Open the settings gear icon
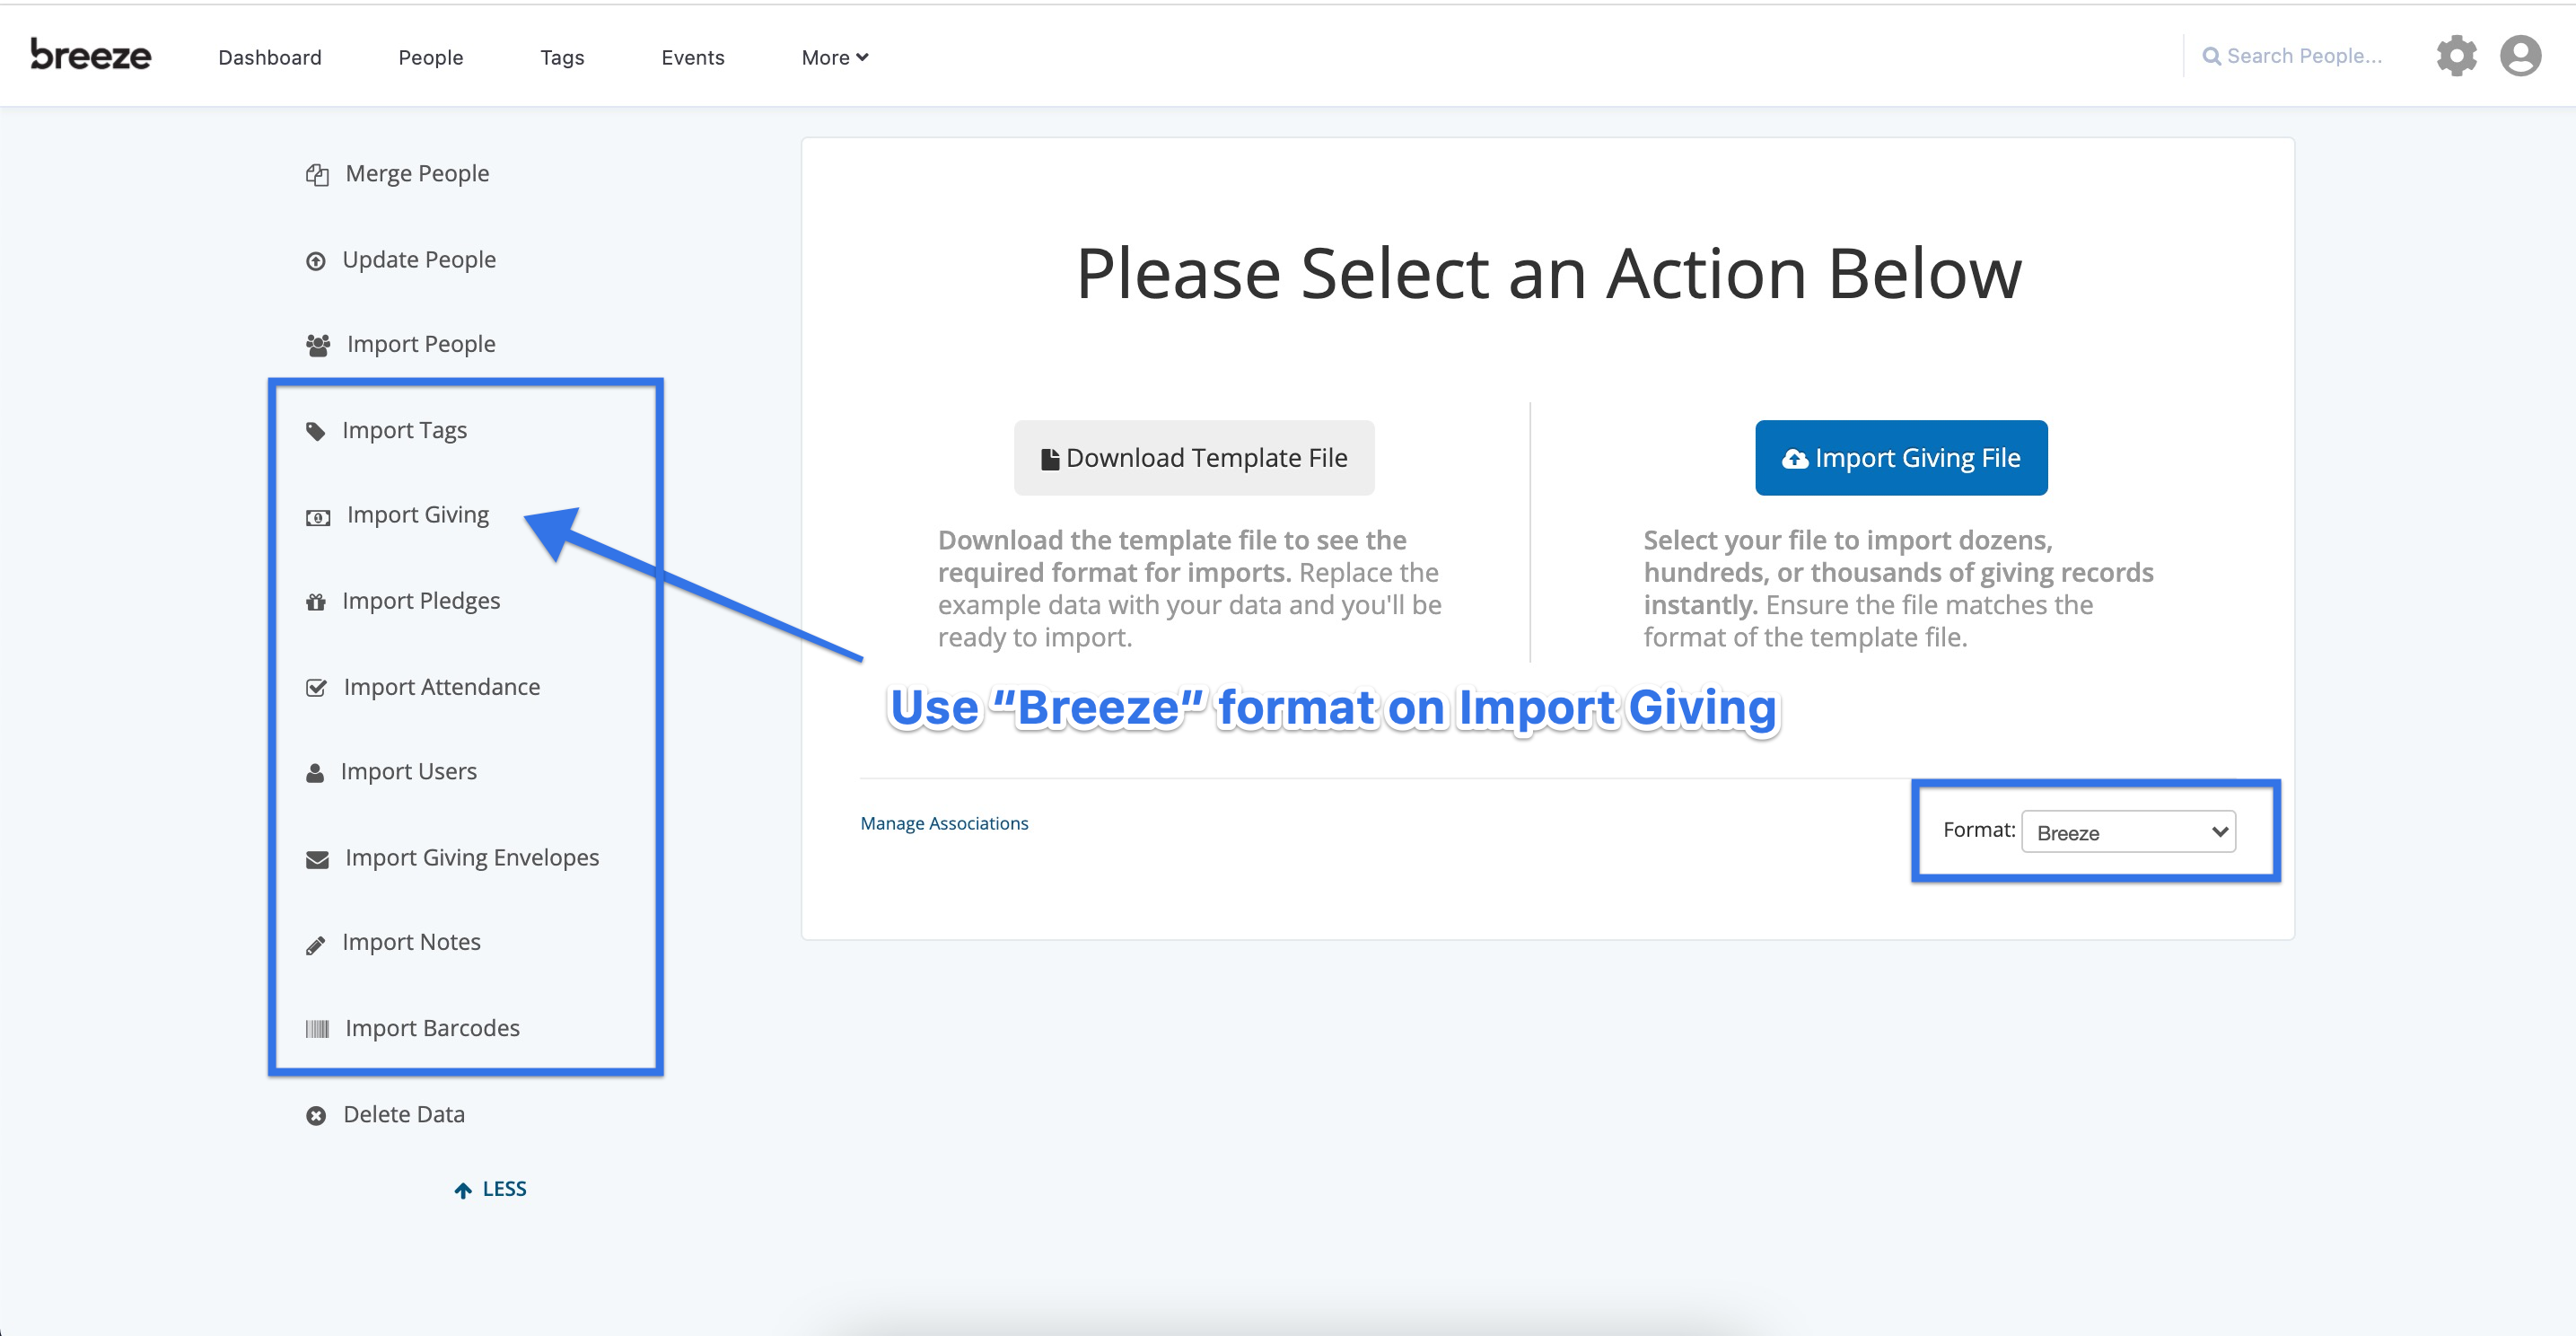 point(2456,56)
